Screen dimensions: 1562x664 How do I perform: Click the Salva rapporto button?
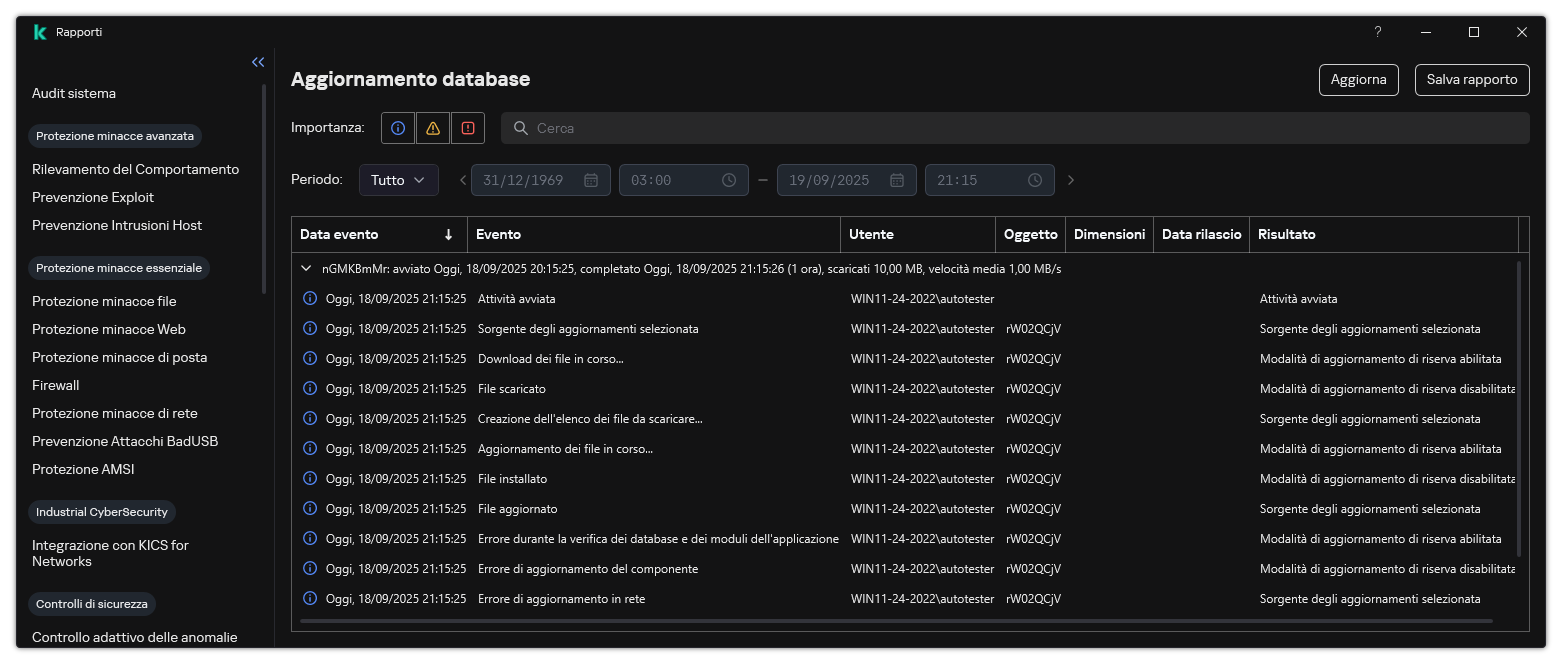1471,80
